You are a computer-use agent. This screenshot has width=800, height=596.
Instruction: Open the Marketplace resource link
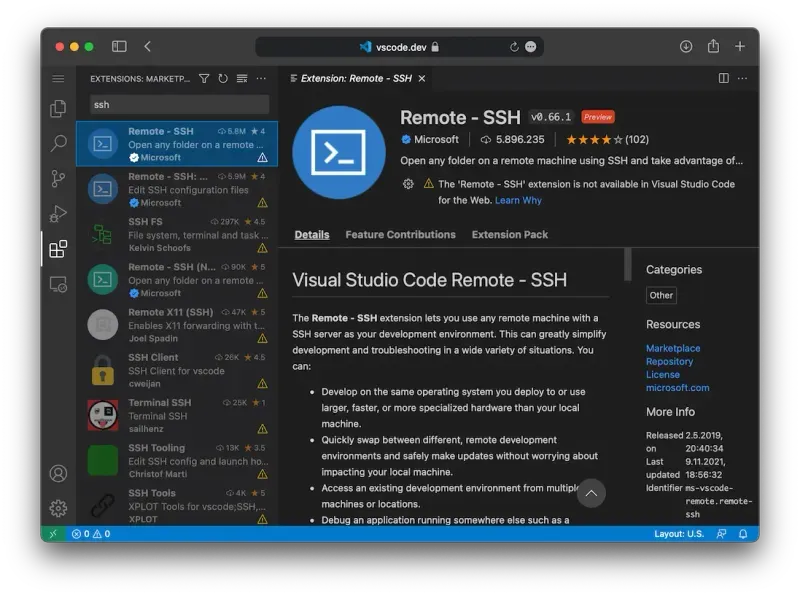coord(673,348)
